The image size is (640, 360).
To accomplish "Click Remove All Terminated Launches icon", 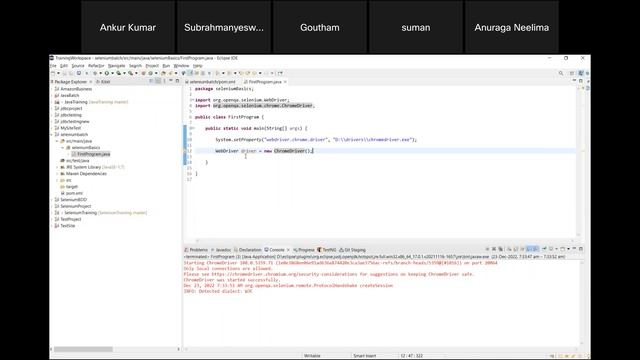I will (x=500, y=249).
